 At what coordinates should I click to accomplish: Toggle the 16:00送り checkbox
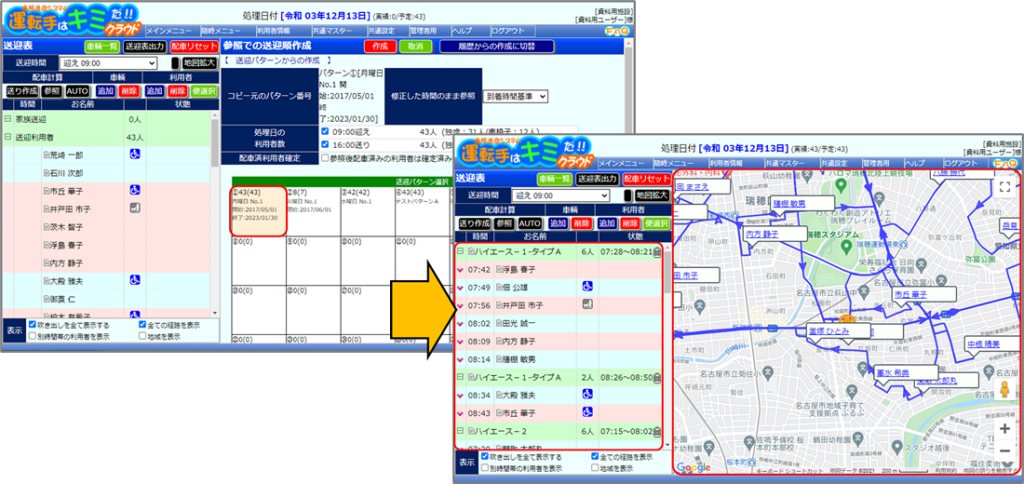click(x=325, y=144)
